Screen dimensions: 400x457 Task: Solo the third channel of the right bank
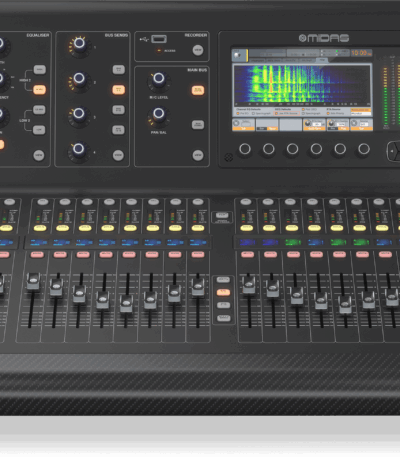[292, 228]
